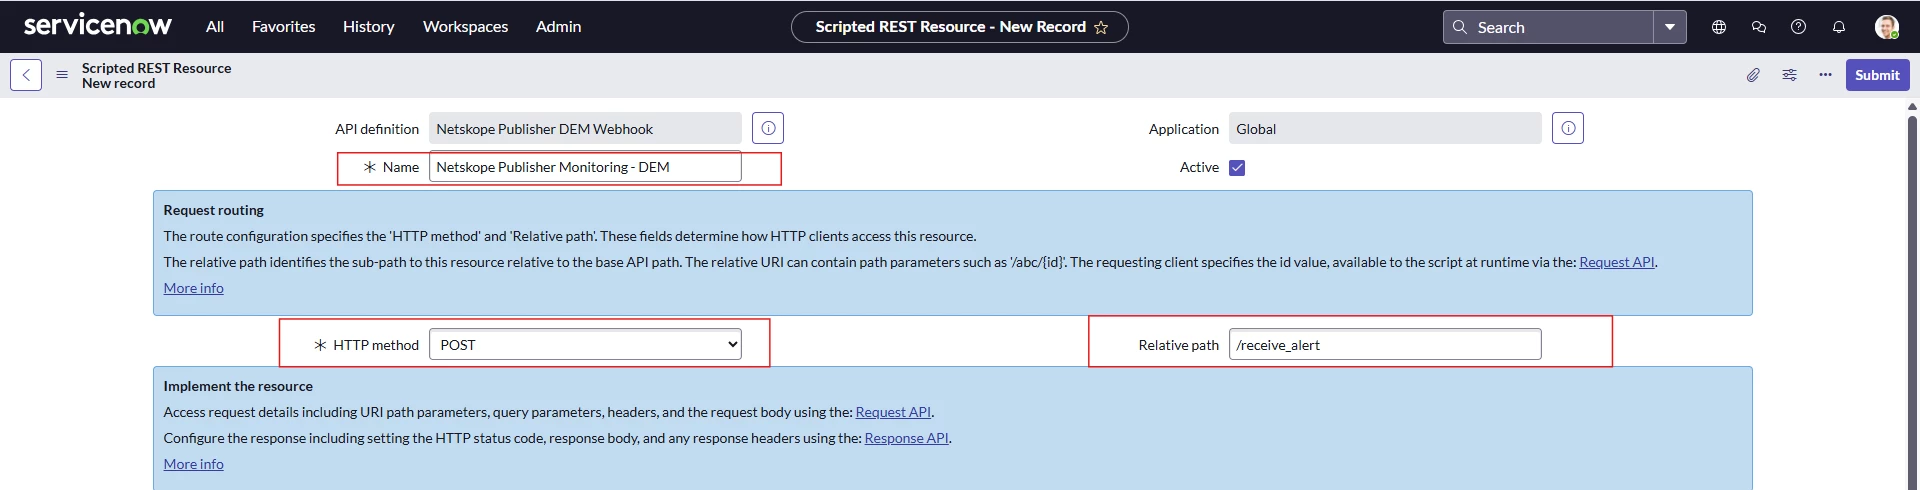The width and height of the screenshot is (1920, 490).
Task: Click the 'Request routing' heading text
Action: click(213, 210)
